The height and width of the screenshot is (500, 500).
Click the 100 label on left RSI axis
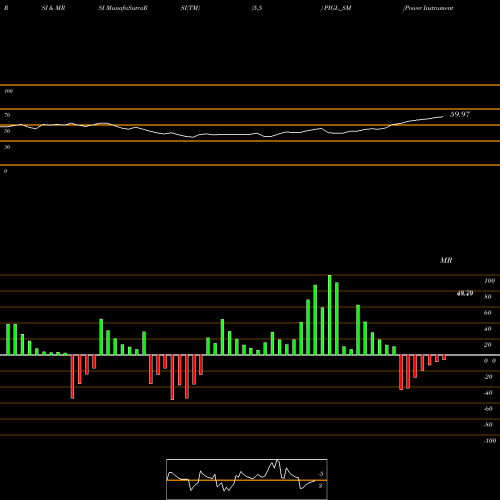(8, 91)
